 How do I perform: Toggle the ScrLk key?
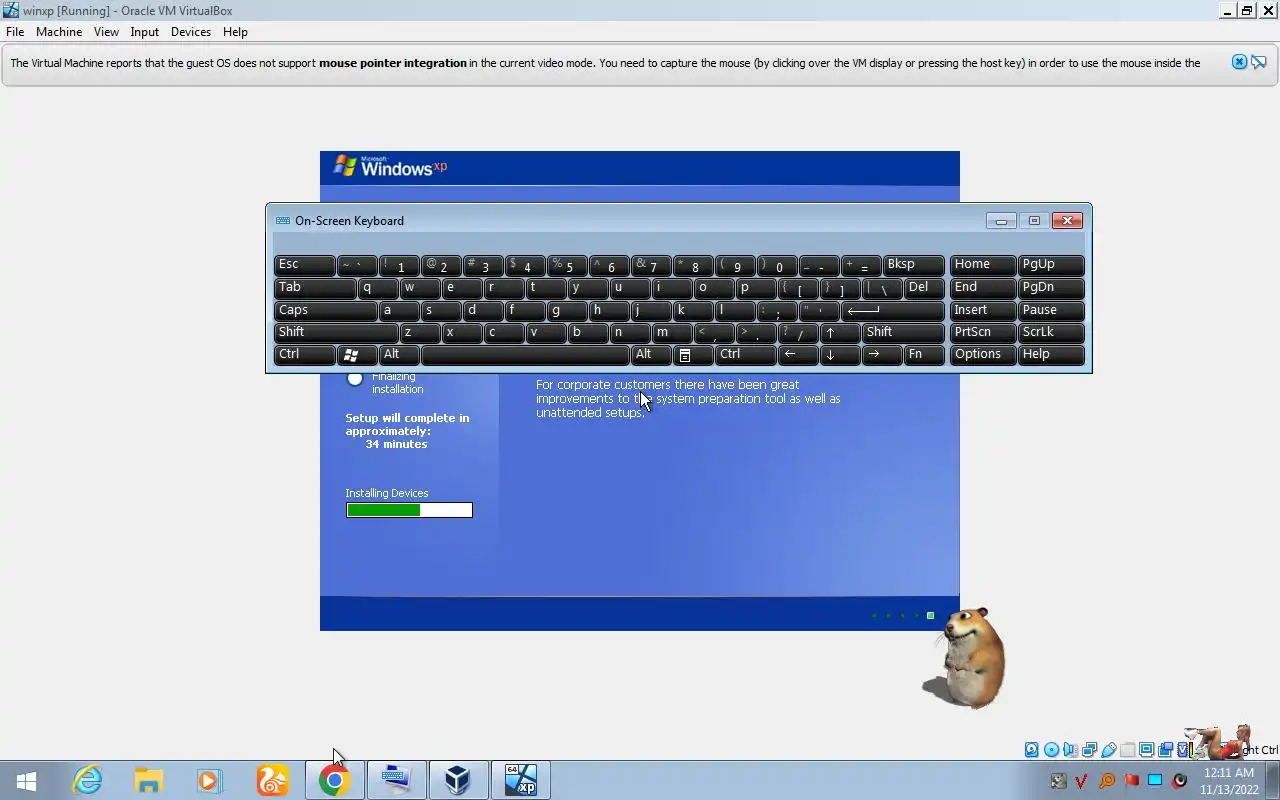coord(1051,332)
